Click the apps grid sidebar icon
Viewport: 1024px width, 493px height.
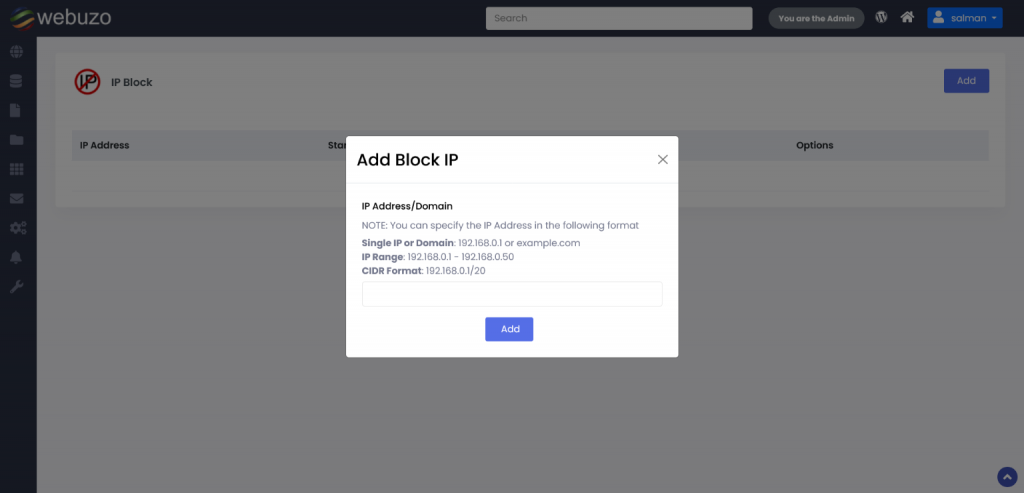17,169
